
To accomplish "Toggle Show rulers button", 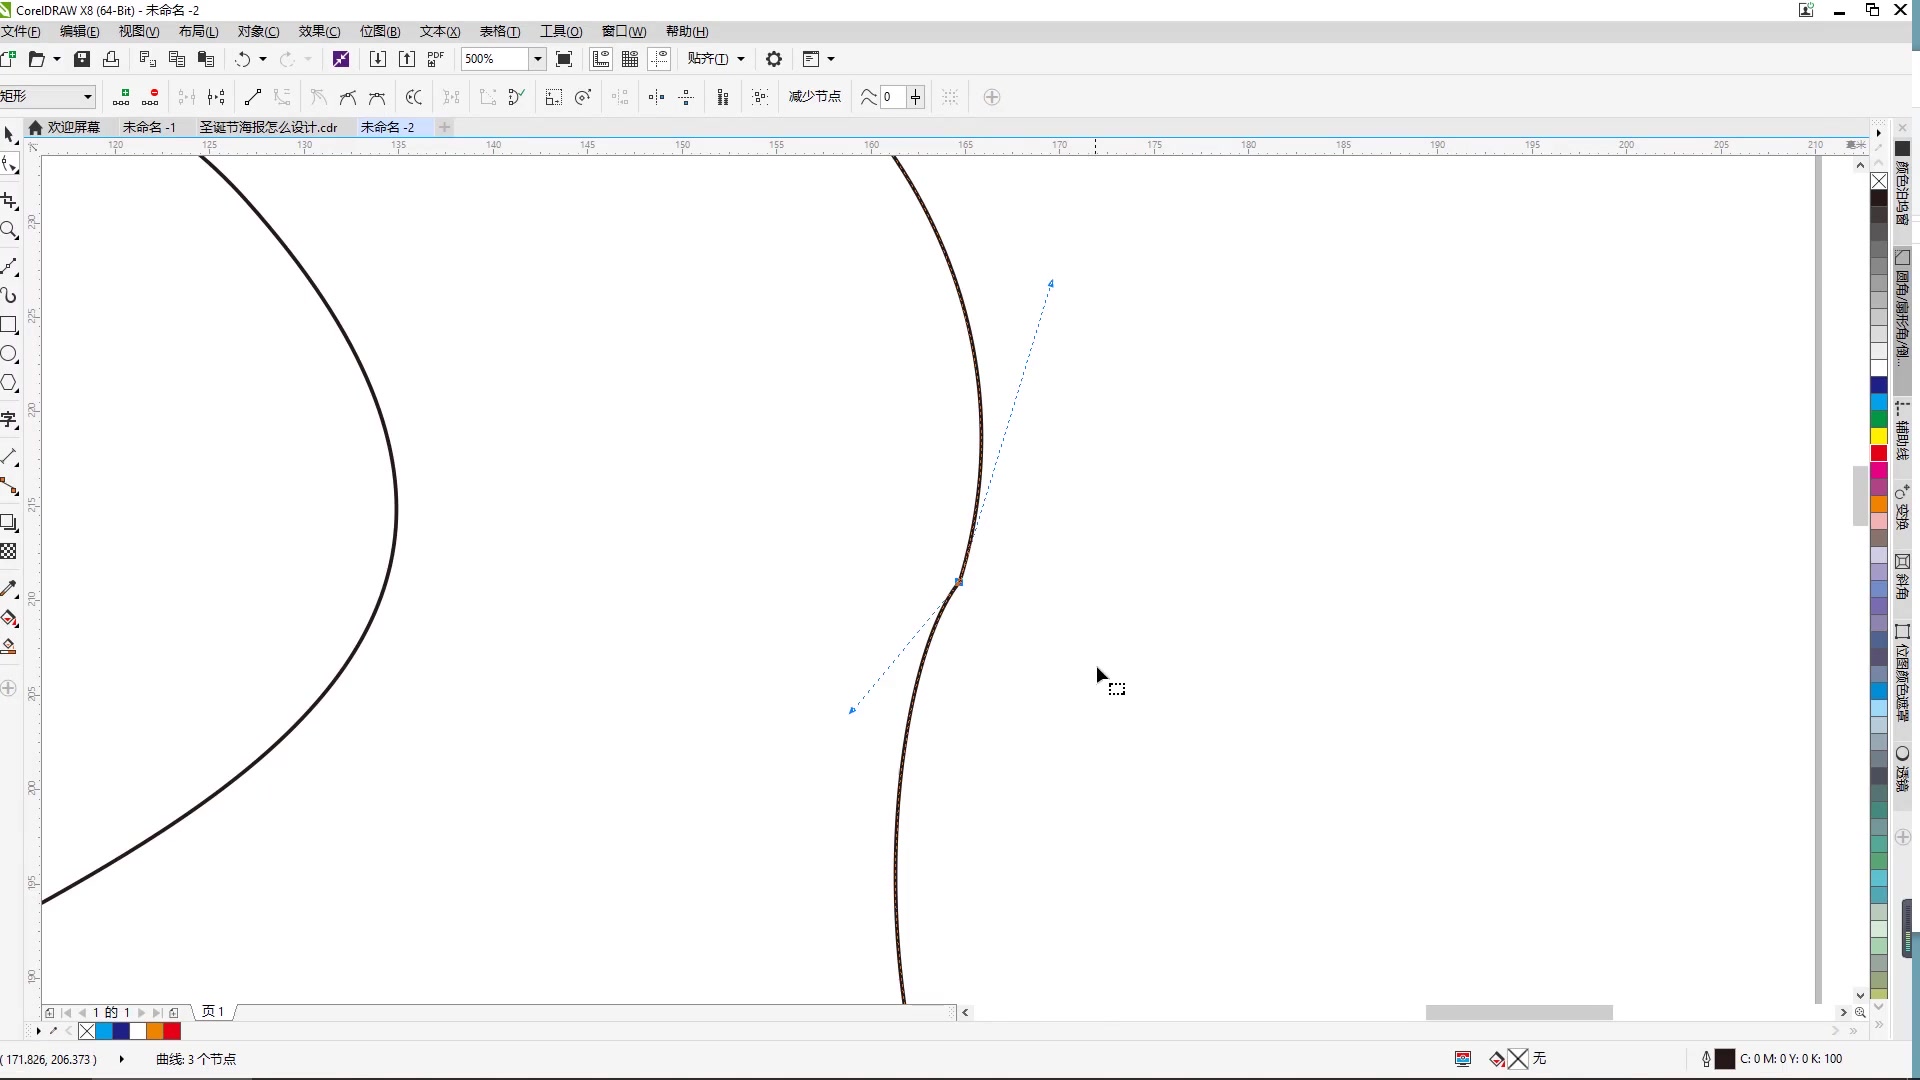I will click(601, 59).
